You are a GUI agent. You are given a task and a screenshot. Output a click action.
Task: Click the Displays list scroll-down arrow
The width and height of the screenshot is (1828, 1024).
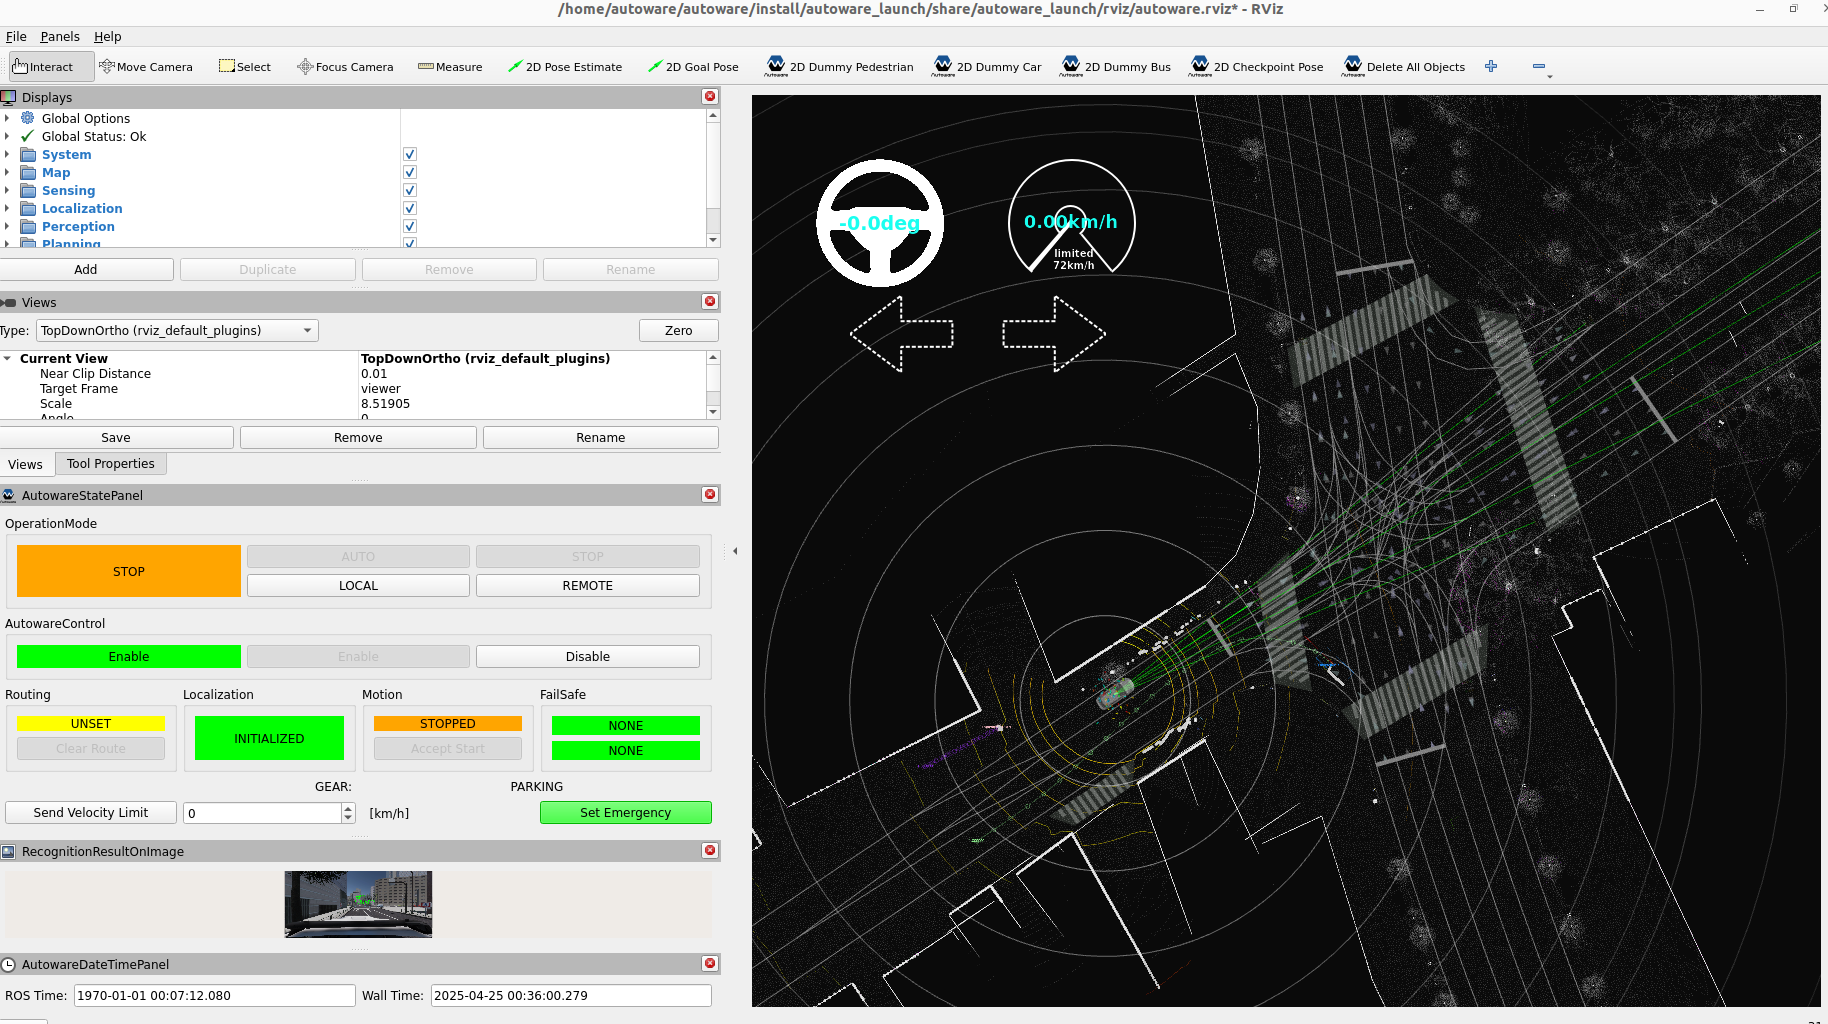point(713,240)
